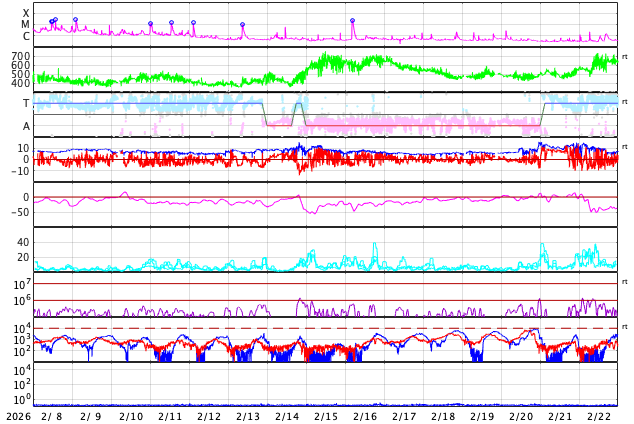Select the flare marker on the 2/9 peak
Screen dimensions: 634x424
click(x=76, y=19)
